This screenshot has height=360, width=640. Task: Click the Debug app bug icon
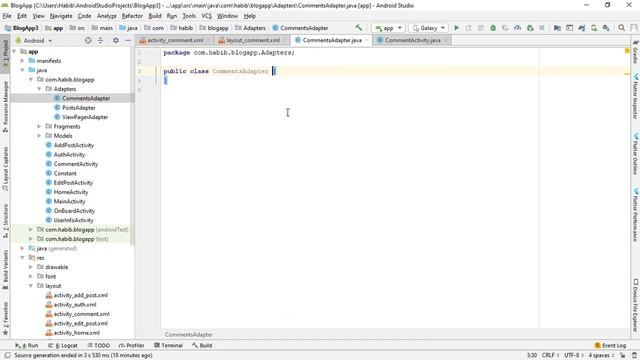[x=493, y=28]
